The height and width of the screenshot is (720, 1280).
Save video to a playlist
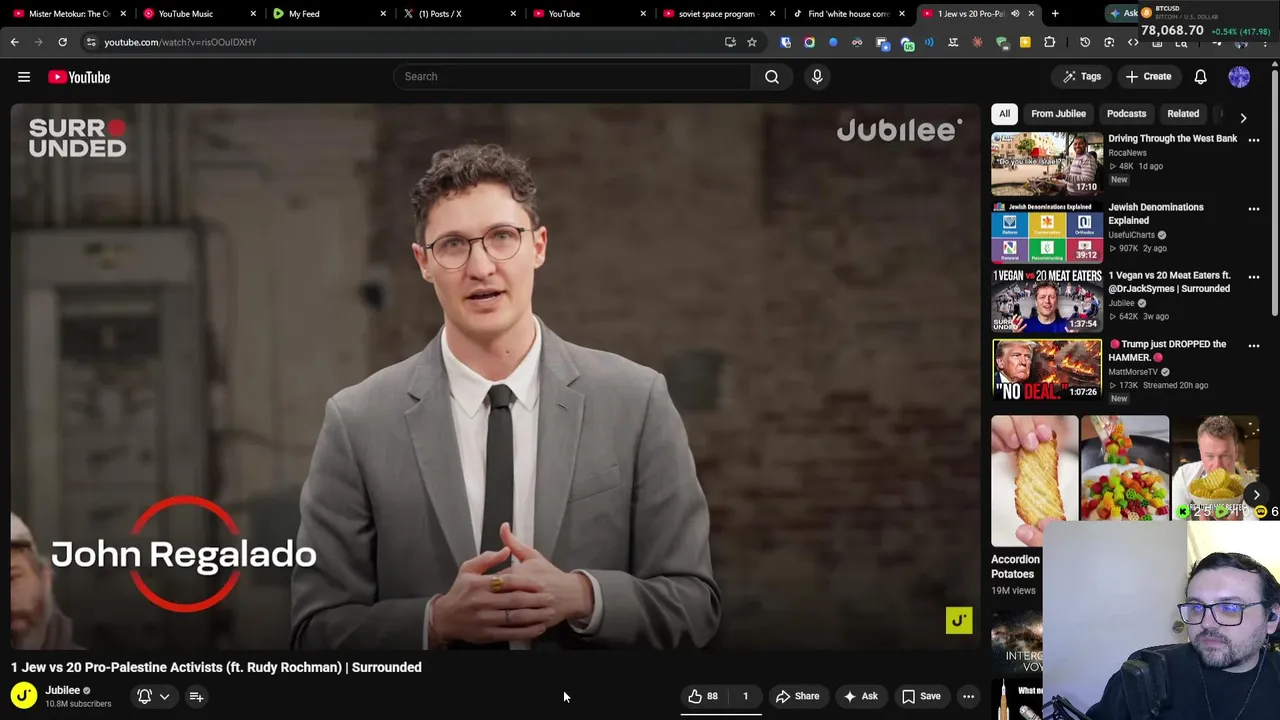[x=921, y=696]
